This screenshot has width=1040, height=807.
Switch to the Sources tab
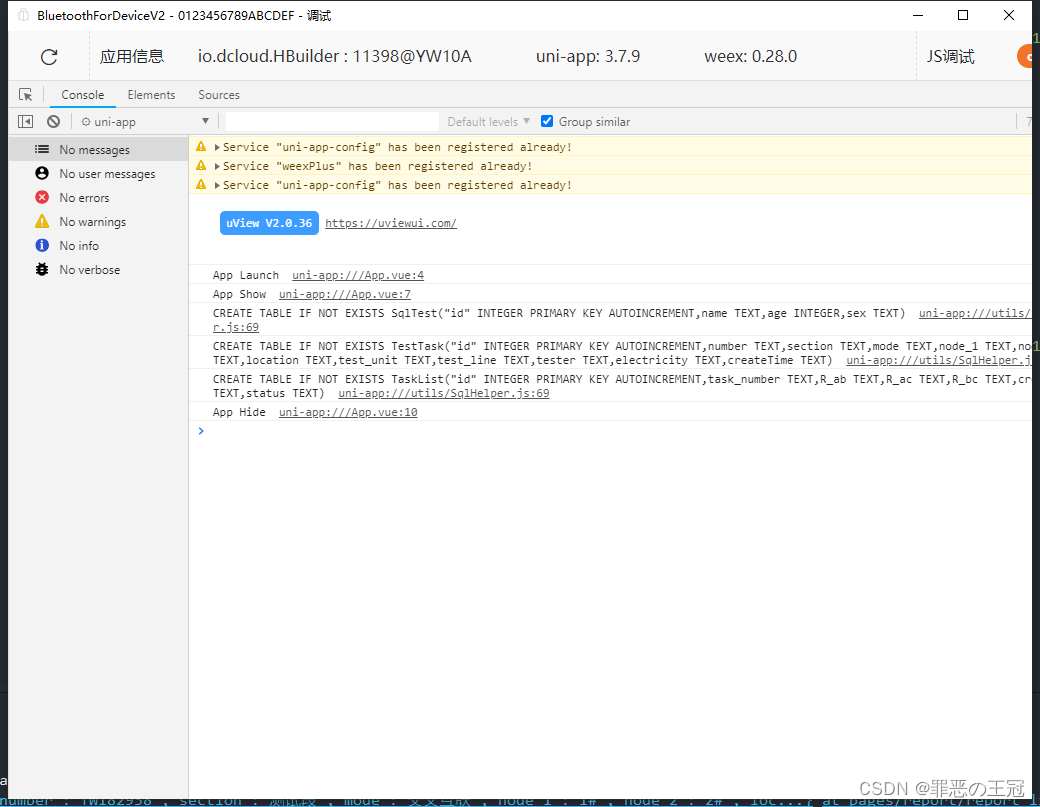coord(218,94)
